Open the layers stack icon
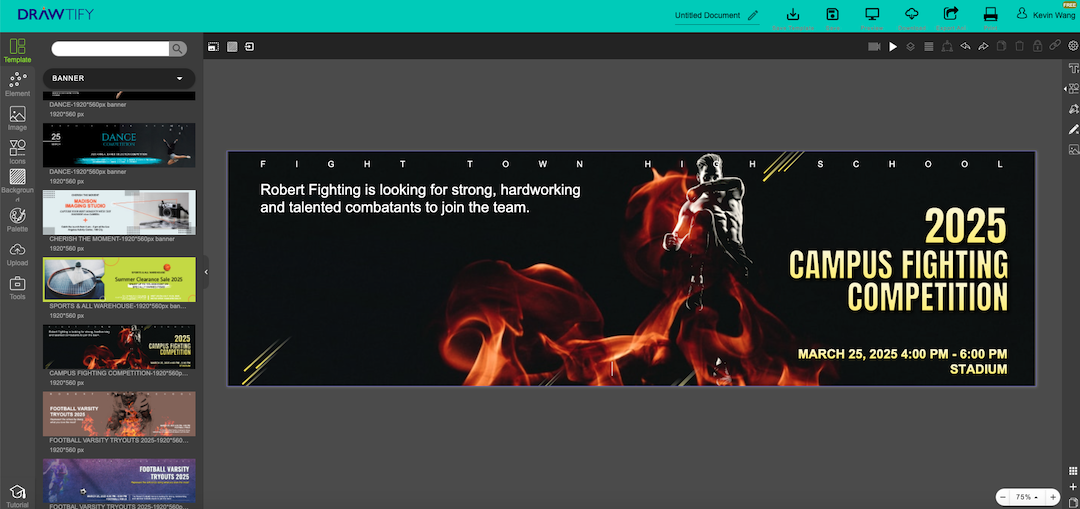 point(910,47)
